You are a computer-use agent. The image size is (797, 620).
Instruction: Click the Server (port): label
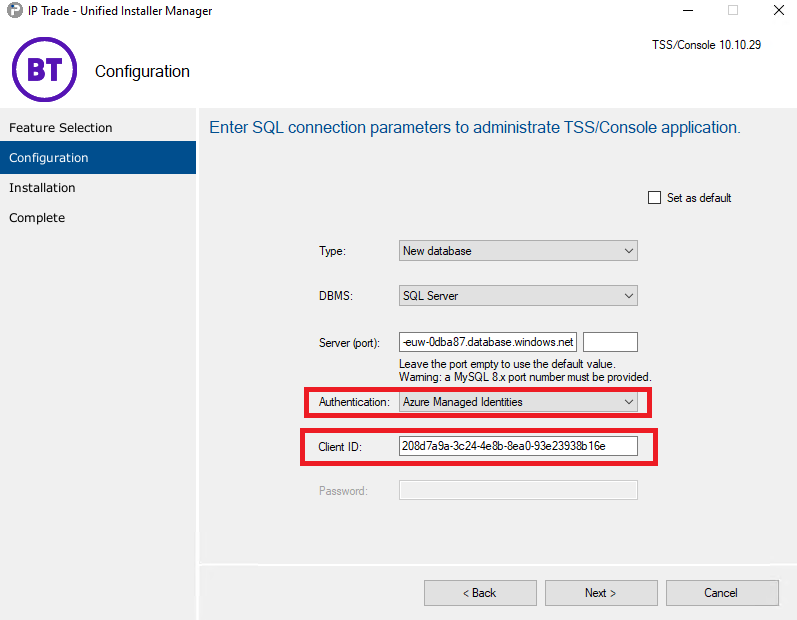coord(349,343)
